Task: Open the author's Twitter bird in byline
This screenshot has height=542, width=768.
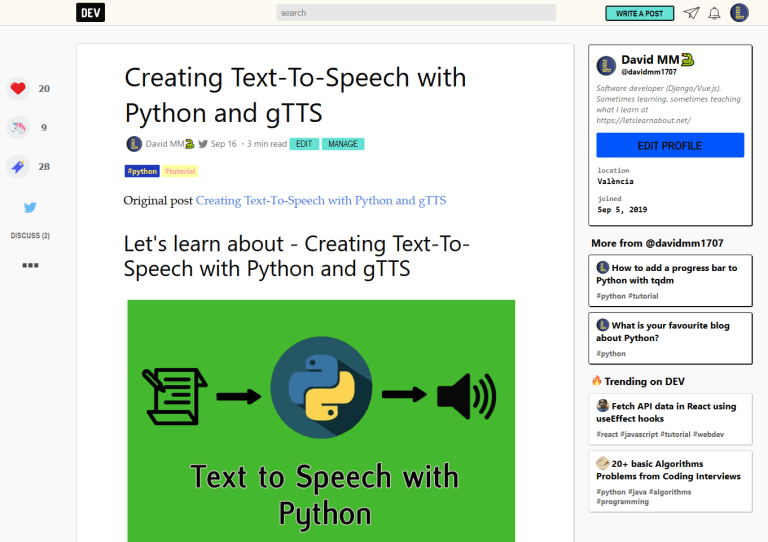Action: (203, 144)
